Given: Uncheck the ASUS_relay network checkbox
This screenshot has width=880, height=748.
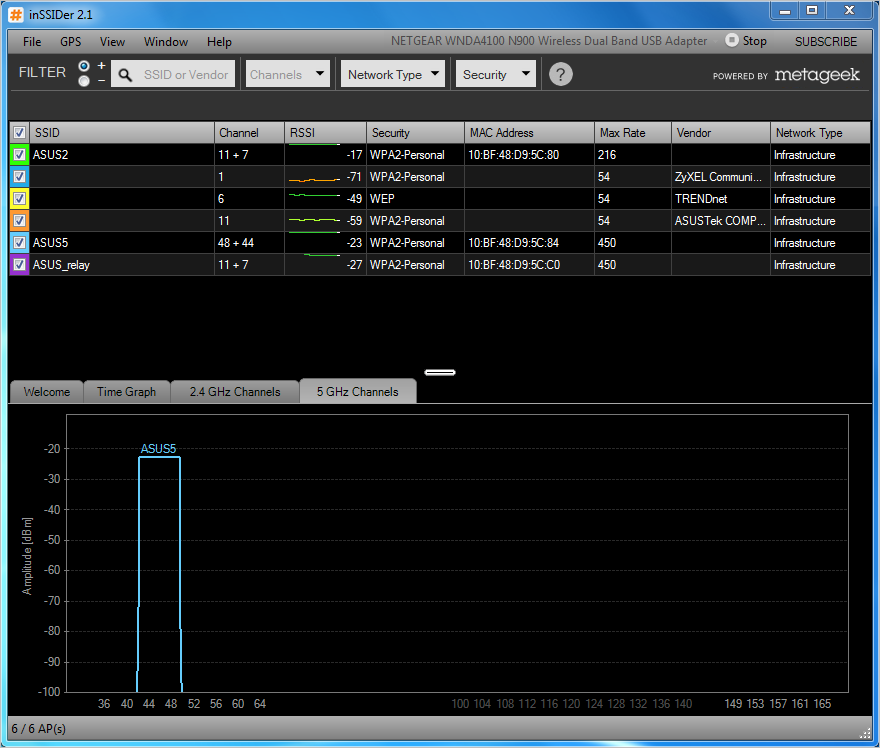Looking at the screenshot, I should [20, 264].
